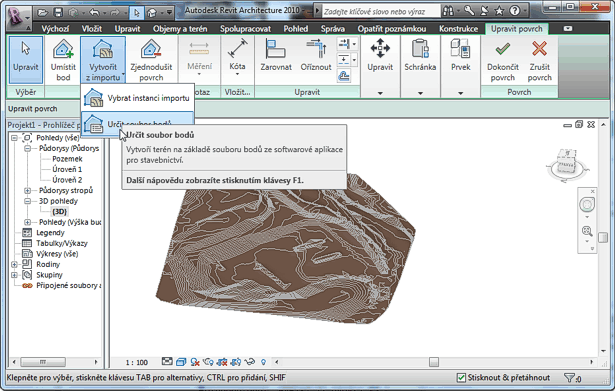Toggle Stisknout & přetáhnout checkbox
The height and width of the screenshot is (391, 615).
tap(462, 378)
